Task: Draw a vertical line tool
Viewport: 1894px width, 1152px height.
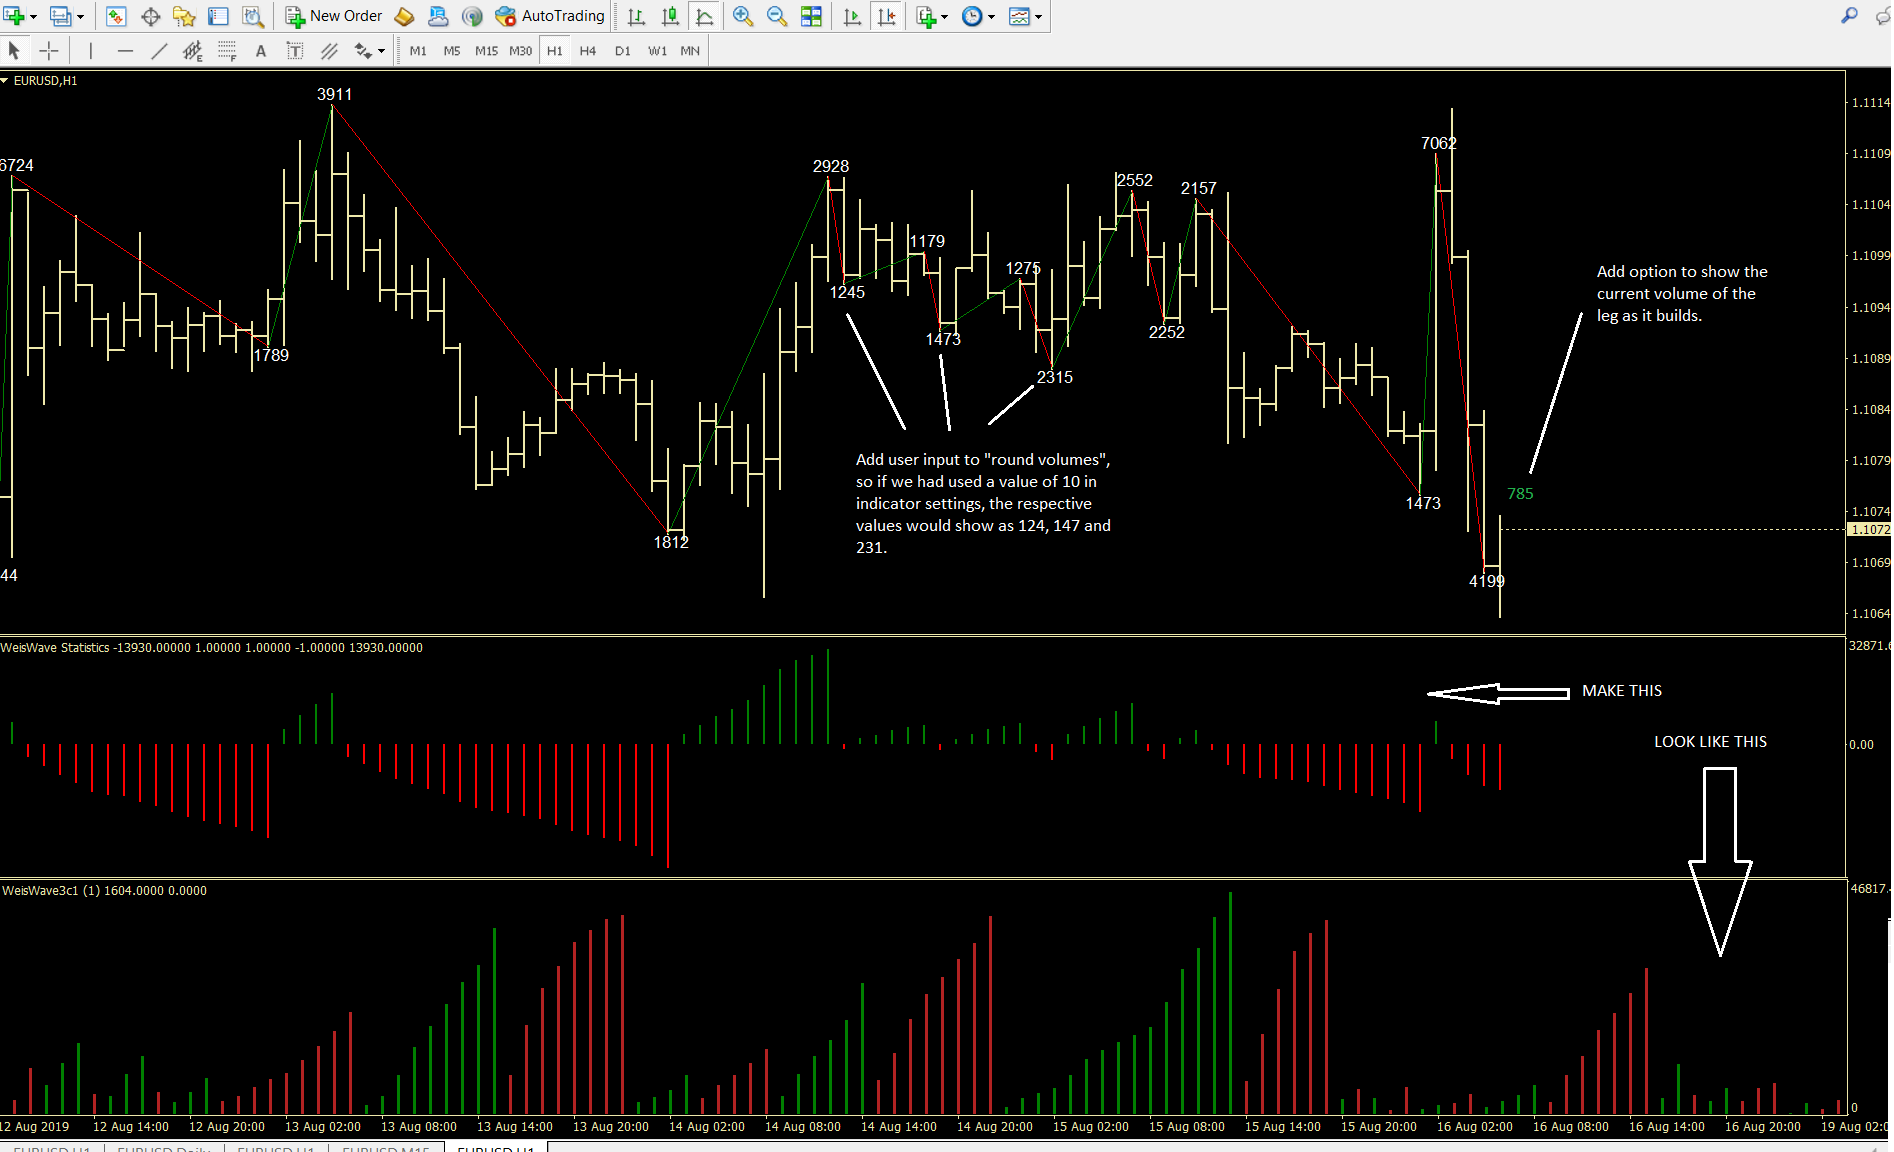Action: pos(91,50)
